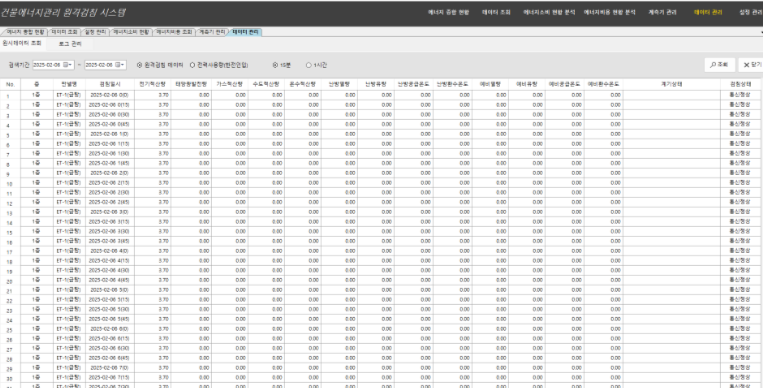This screenshot has height=388, width=763.
Task: Select the 1층 floor cell in row 15
Action: click(36, 231)
